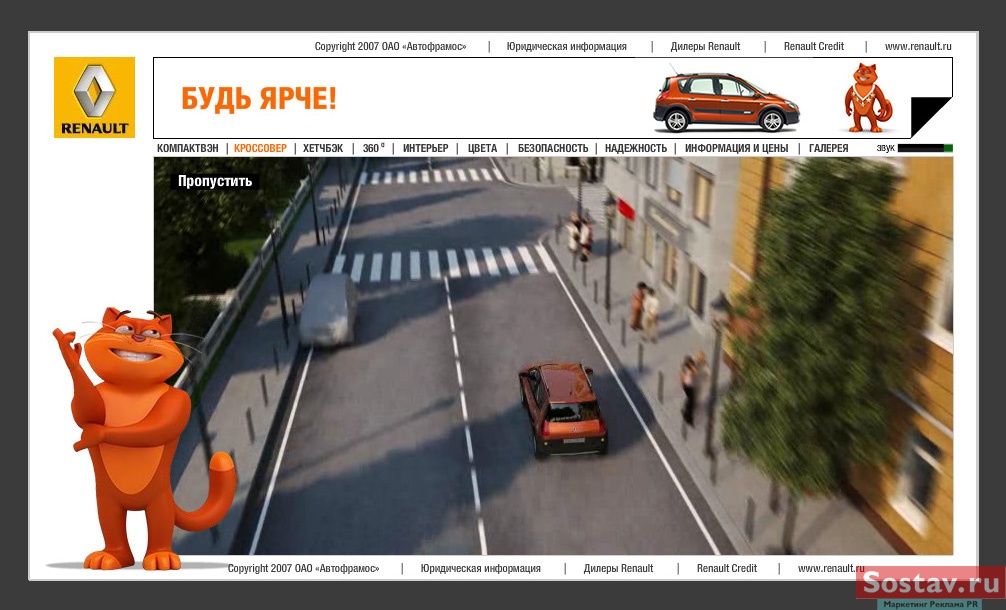Open the ХЕТЧБЭК menu item
The image size is (1006, 610).
pos(323,148)
